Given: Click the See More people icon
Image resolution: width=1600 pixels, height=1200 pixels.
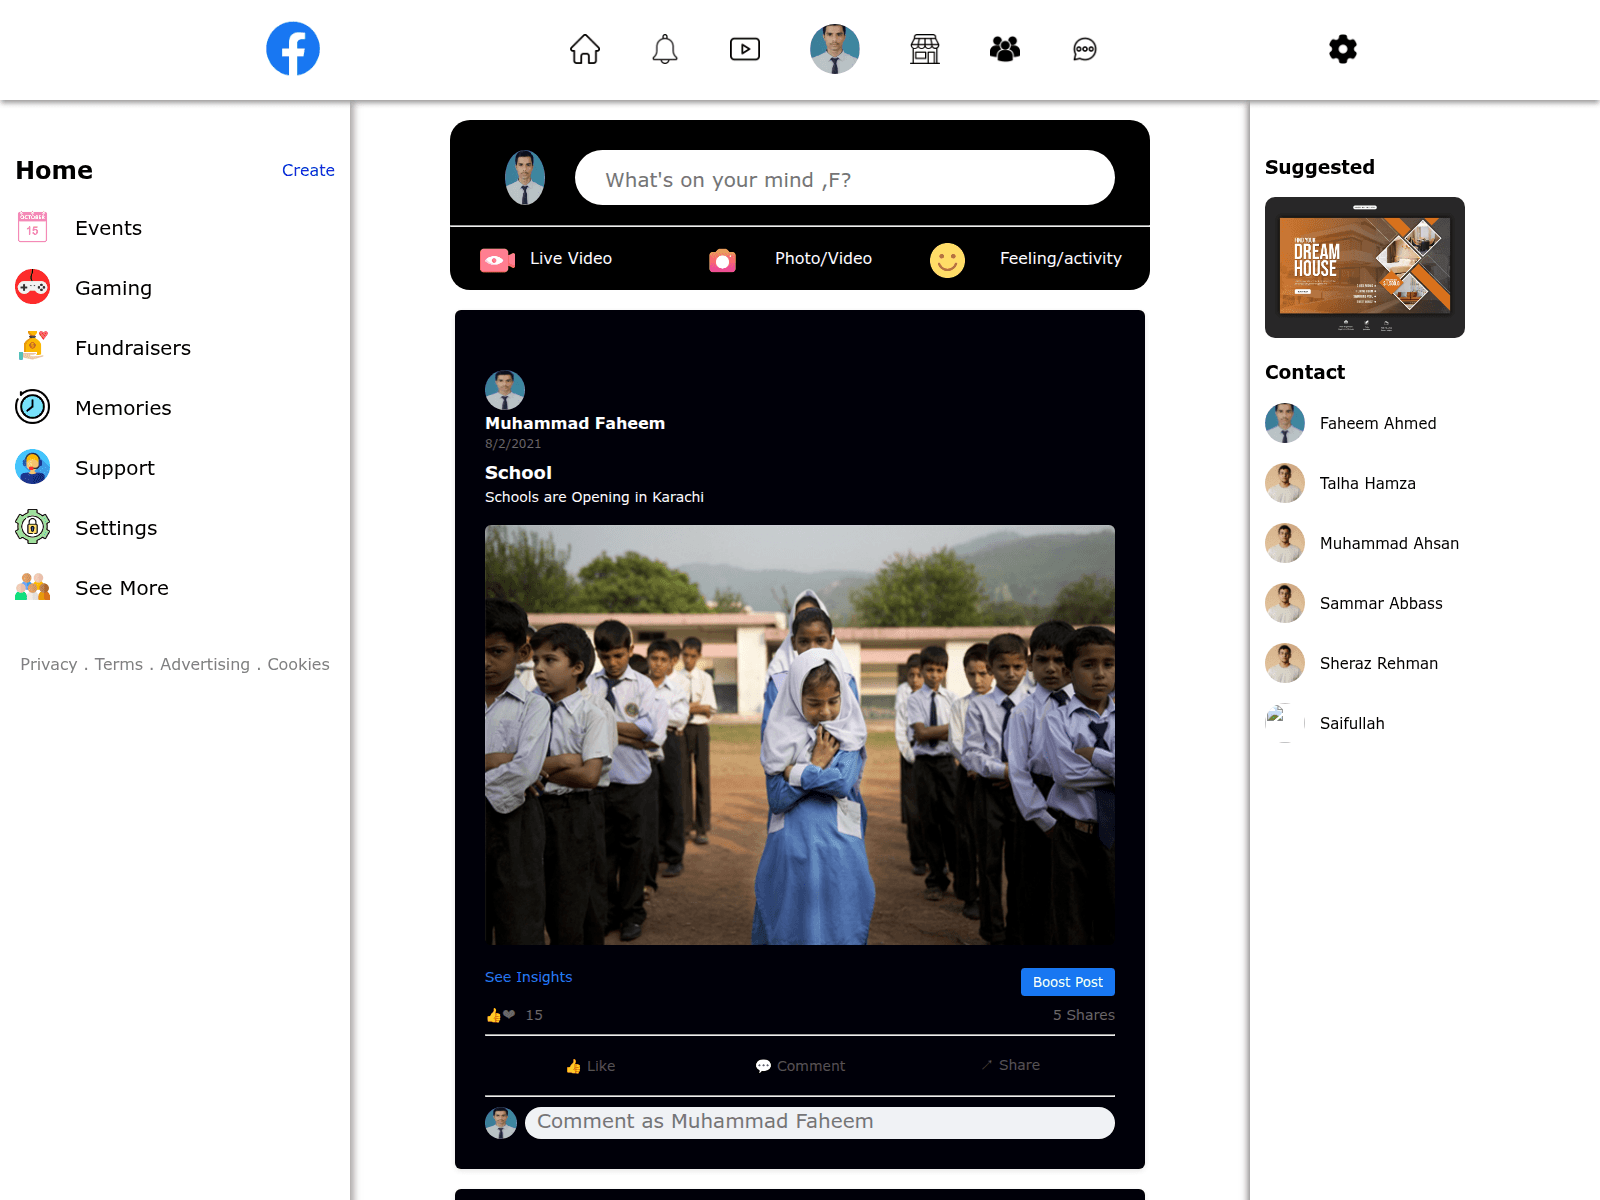Looking at the screenshot, I should [33, 588].
